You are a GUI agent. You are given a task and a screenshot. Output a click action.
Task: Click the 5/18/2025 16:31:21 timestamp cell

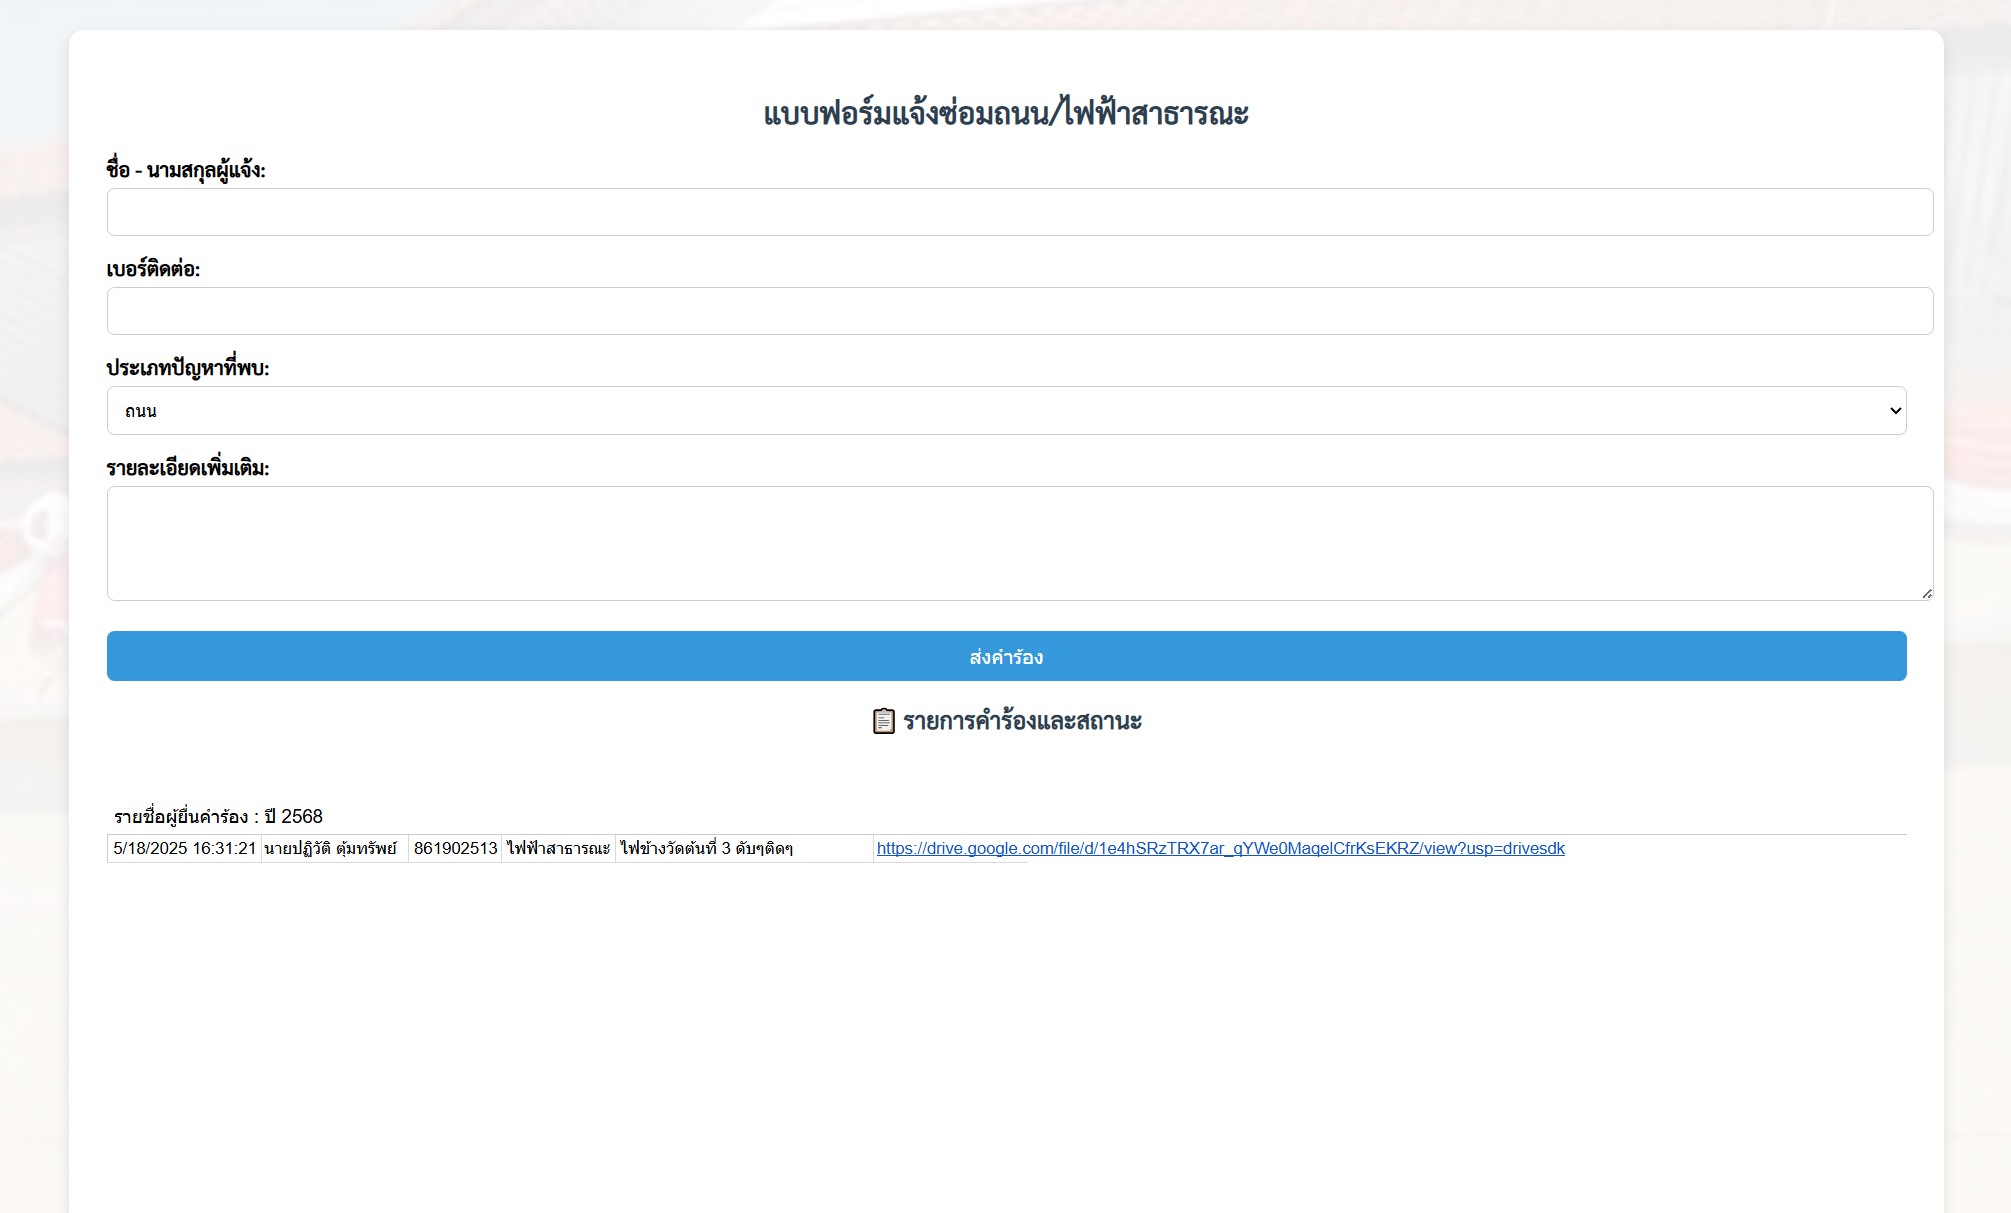[x=185, y=848]
